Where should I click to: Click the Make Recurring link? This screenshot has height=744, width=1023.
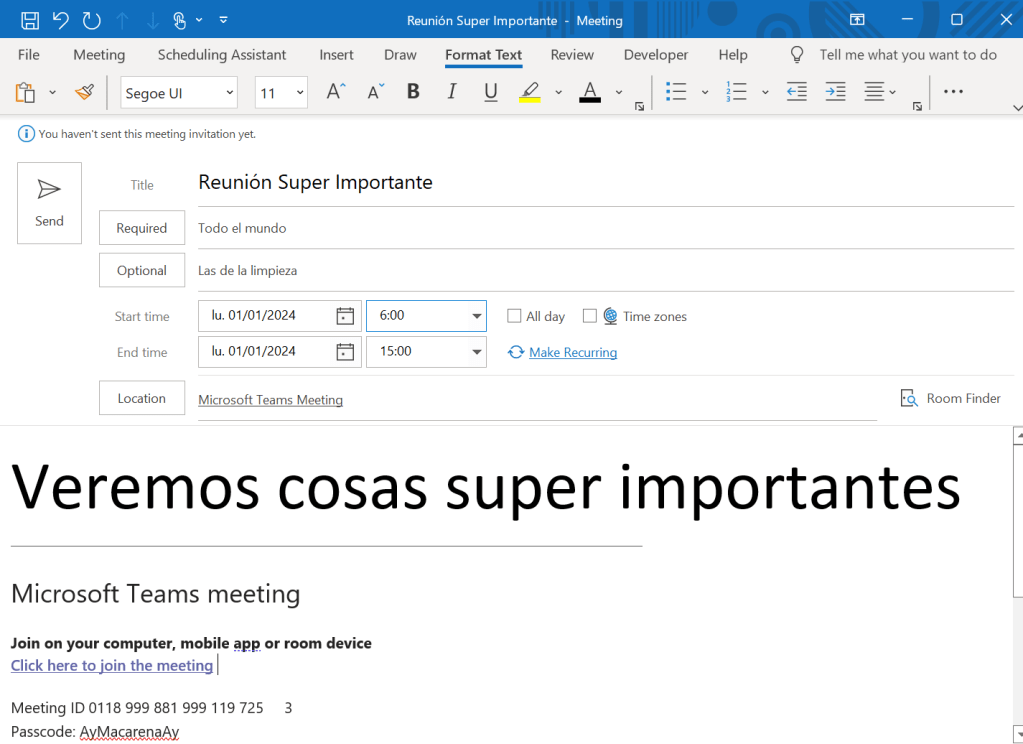point(572,352)
